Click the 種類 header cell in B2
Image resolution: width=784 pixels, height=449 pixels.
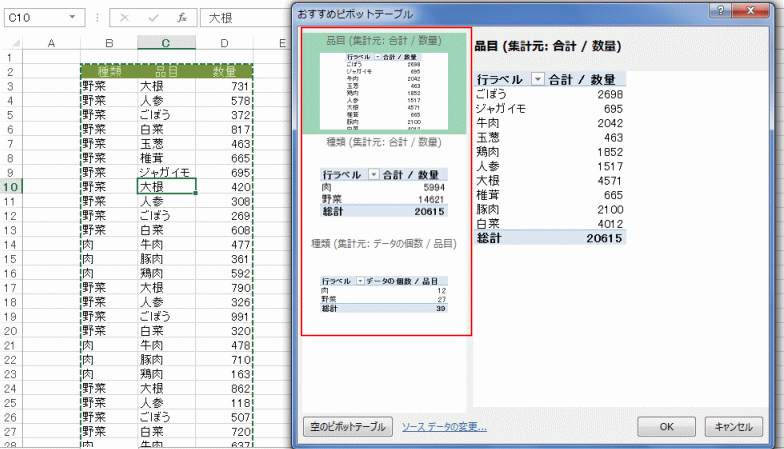(x=108, y=72)
